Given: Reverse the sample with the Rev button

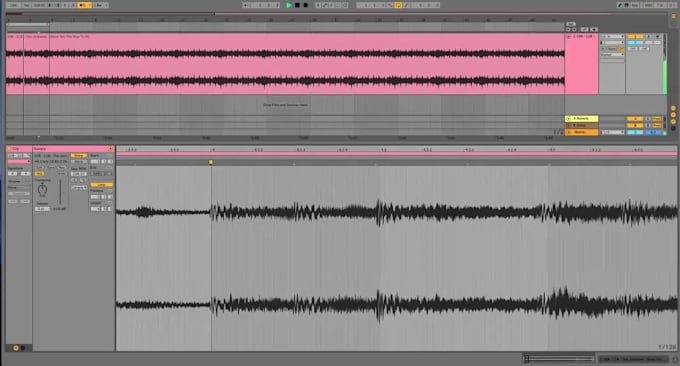Looking at the screenshot, I should pos(62,167).
